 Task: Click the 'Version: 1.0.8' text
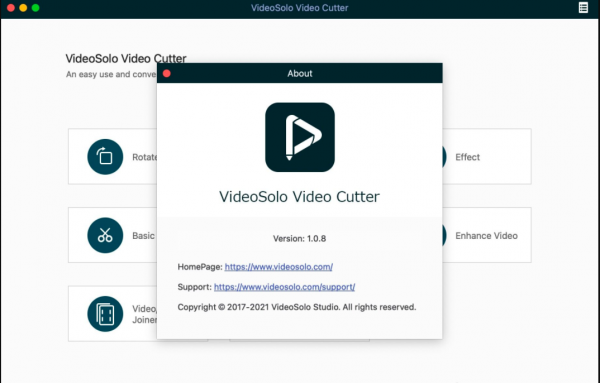click(300, 239)
